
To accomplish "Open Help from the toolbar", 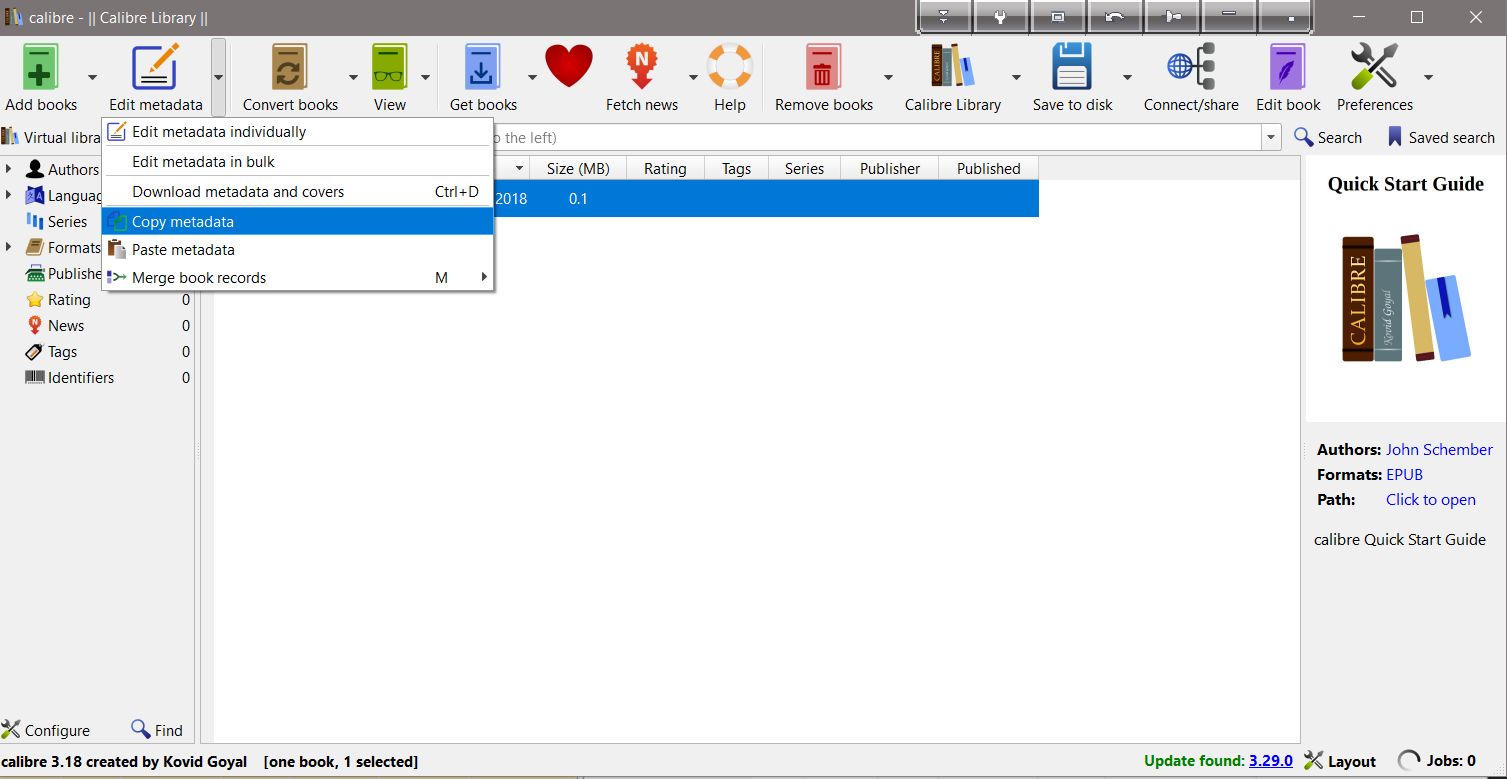I will point(729,67).
